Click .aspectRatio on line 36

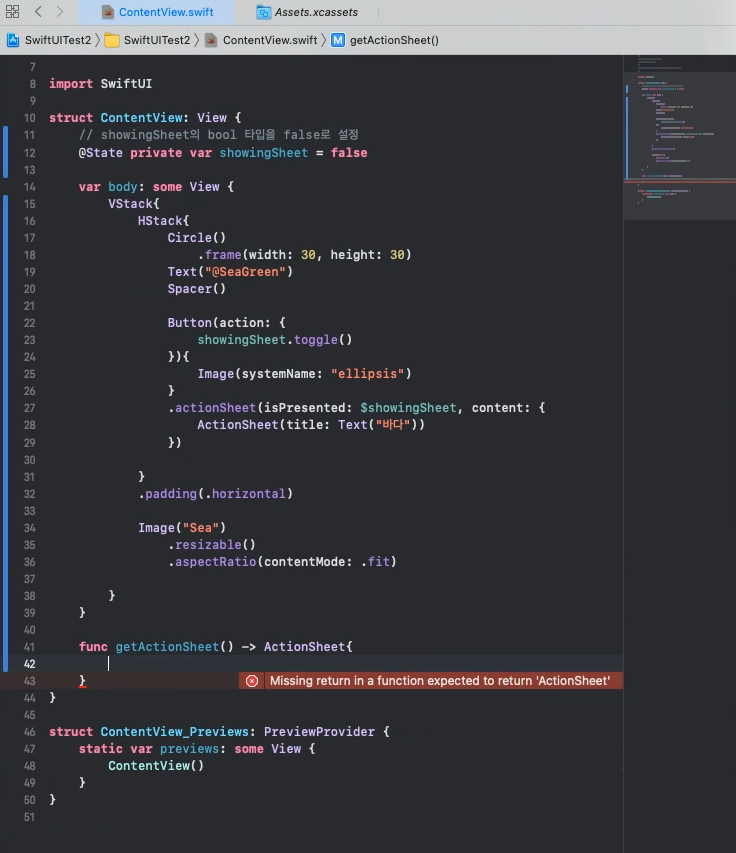pos(212,562)
